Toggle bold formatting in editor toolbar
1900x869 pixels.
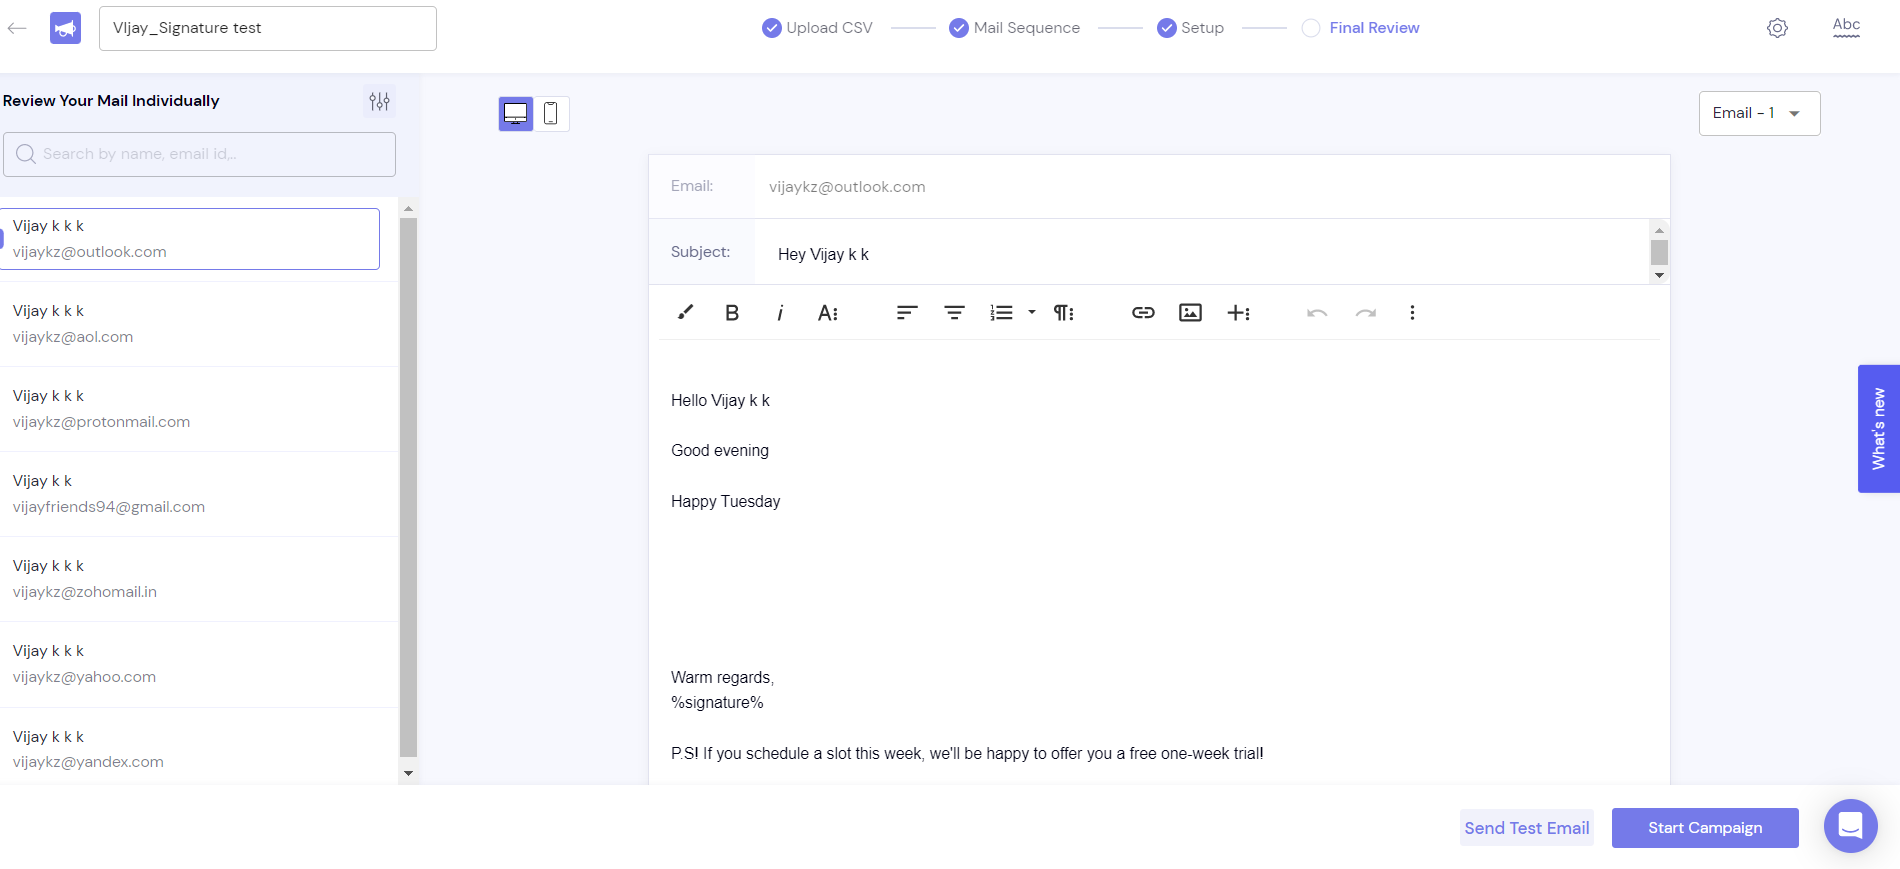[732, 313]
